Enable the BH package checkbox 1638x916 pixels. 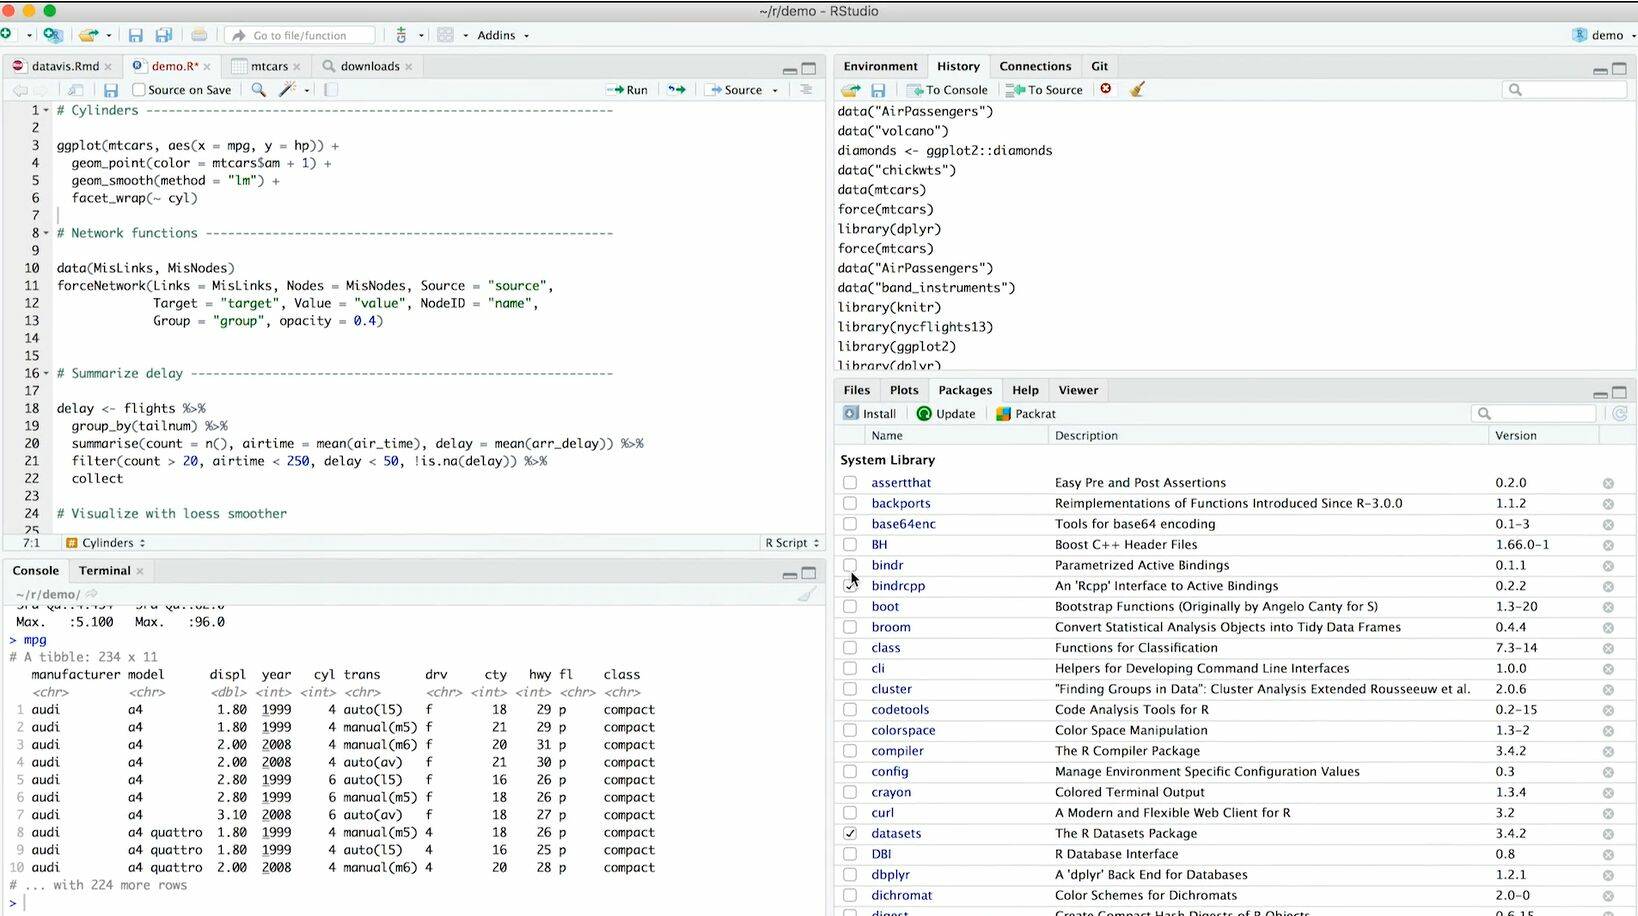click(850, 544)
